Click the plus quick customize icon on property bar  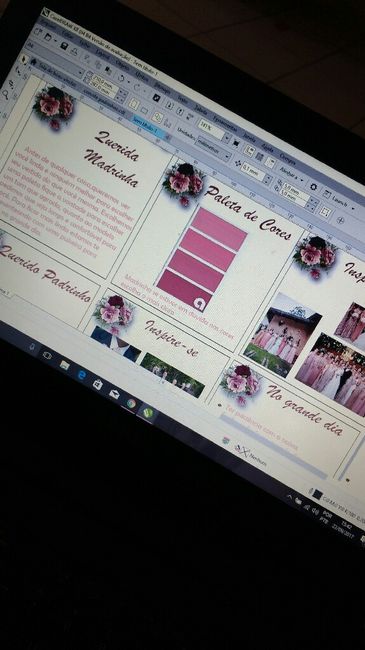tap(340, 220)
